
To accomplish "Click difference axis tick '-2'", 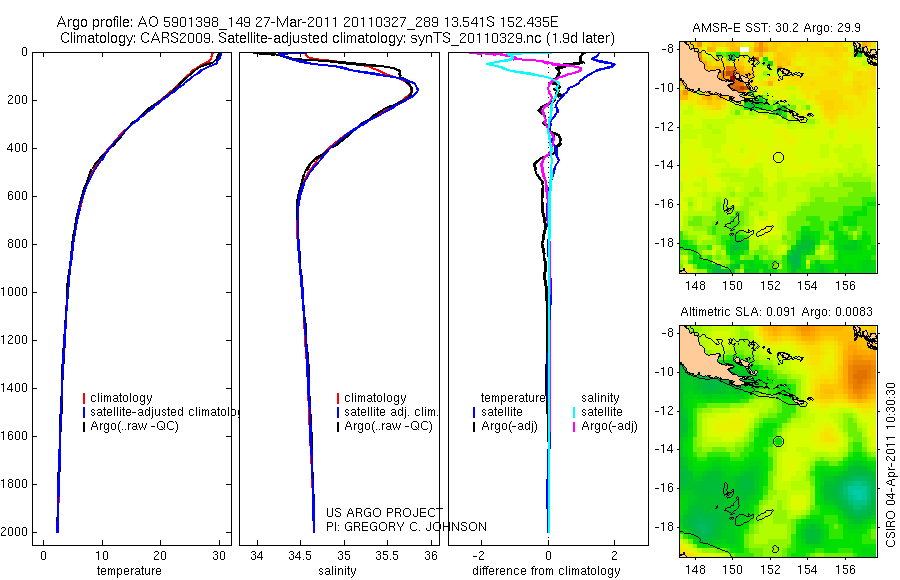I will pyautogui.click(x=479, y=556).
